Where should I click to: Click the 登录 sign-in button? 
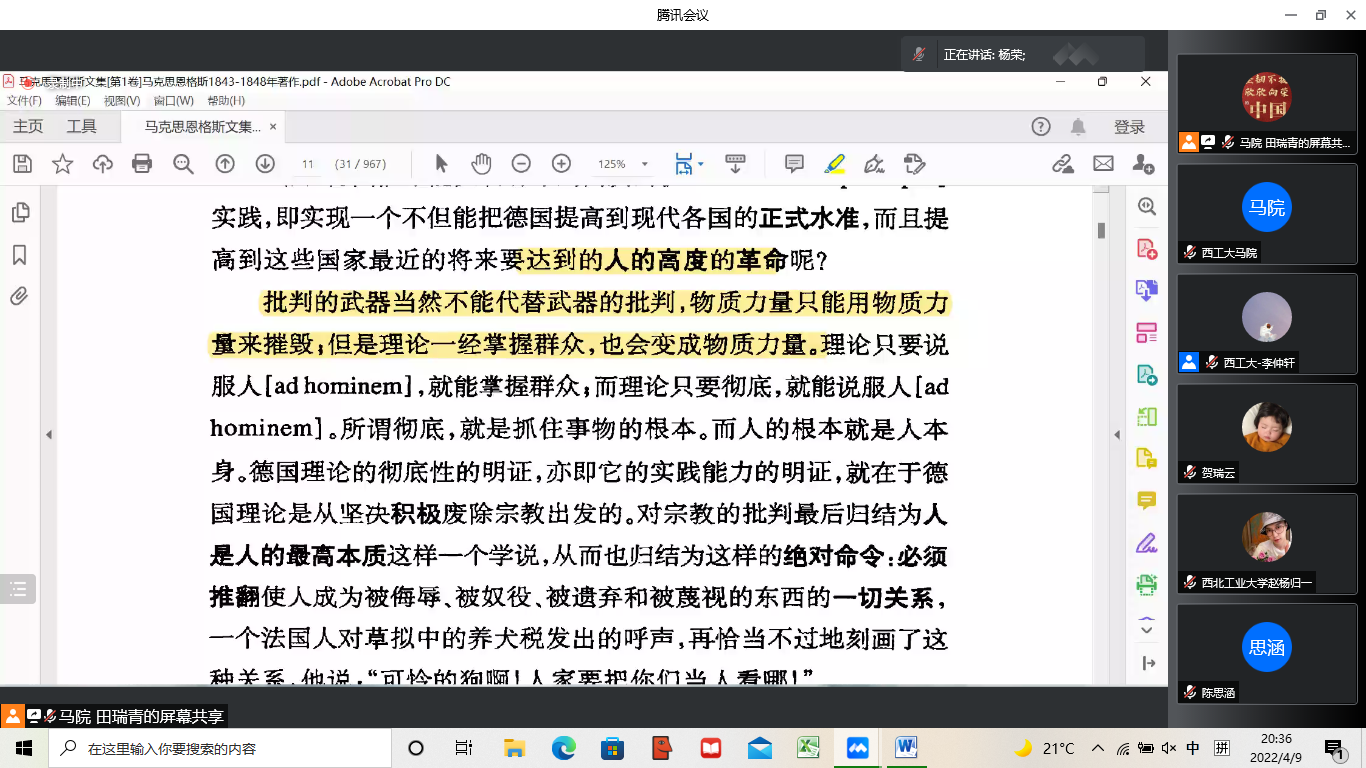tap(1129, 127)
